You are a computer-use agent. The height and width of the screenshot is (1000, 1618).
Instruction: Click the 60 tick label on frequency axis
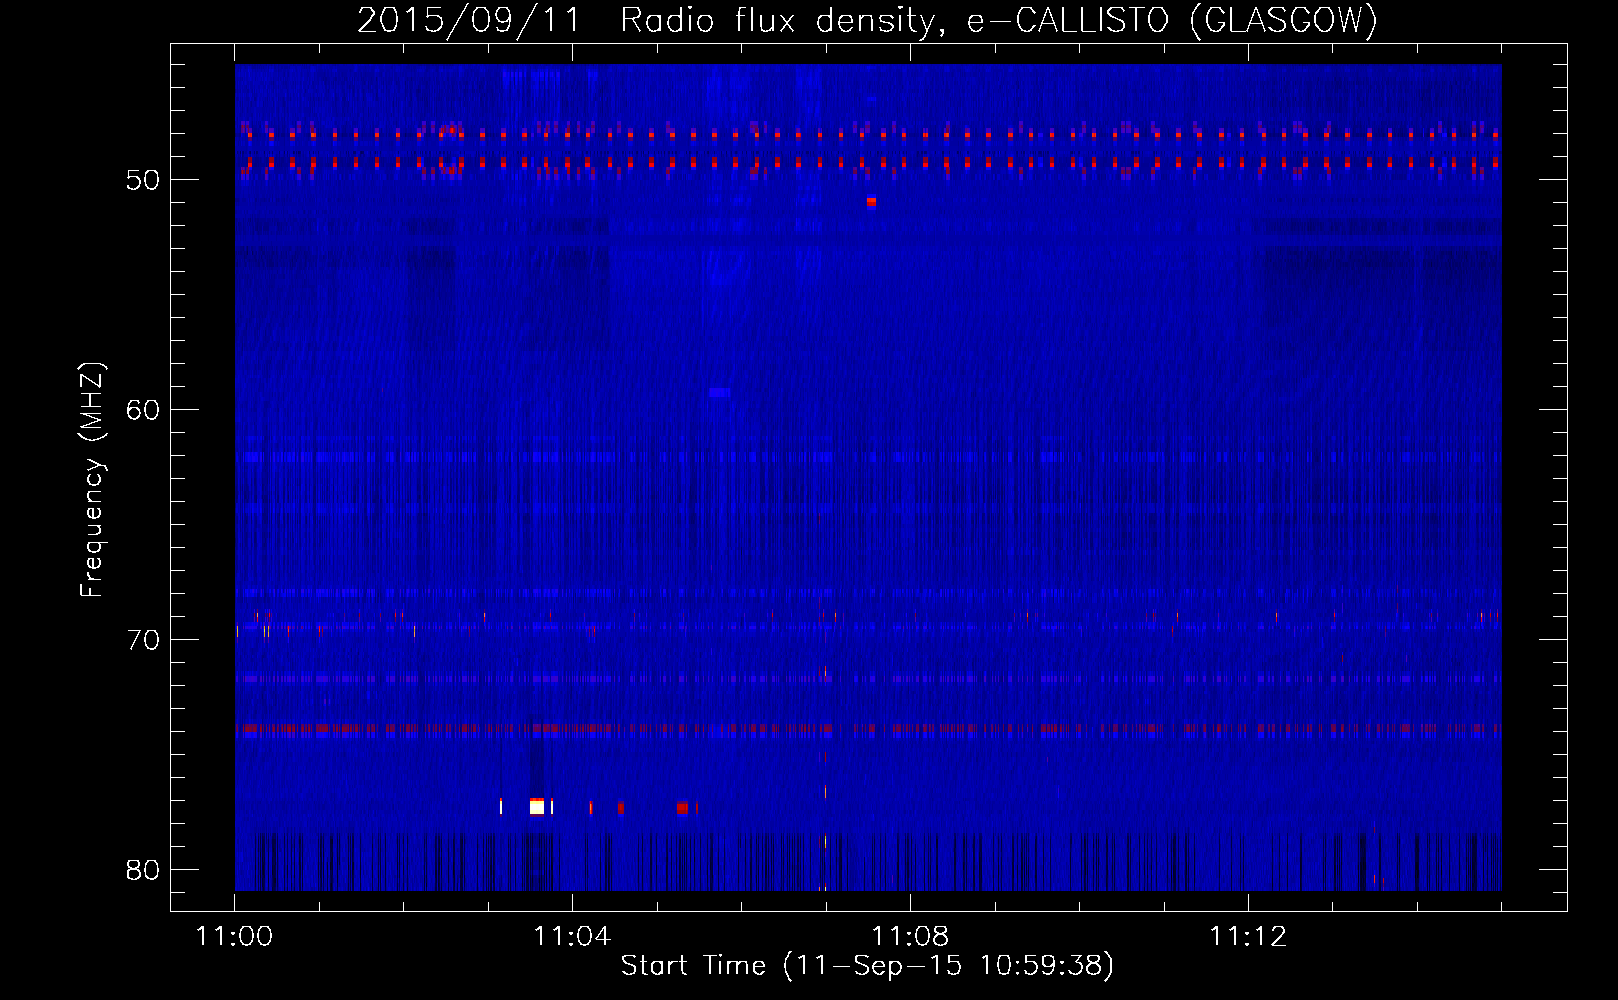[x=143, y=410]
